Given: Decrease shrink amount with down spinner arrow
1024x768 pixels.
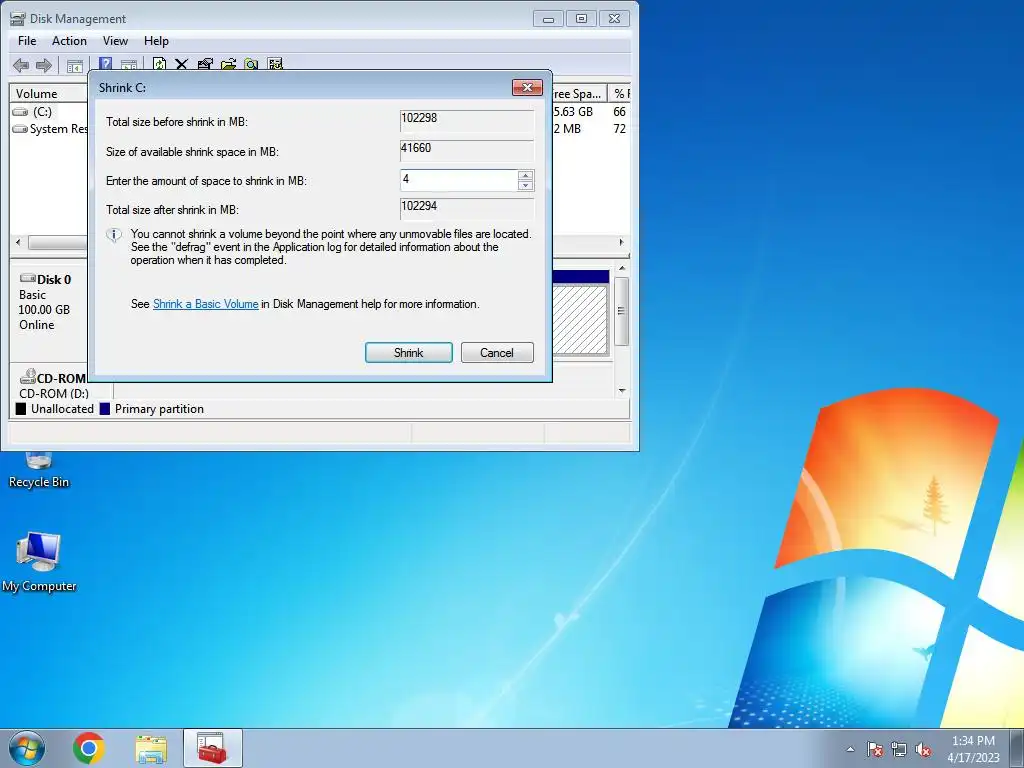Looking at the screenshot, I should (525, 185).
